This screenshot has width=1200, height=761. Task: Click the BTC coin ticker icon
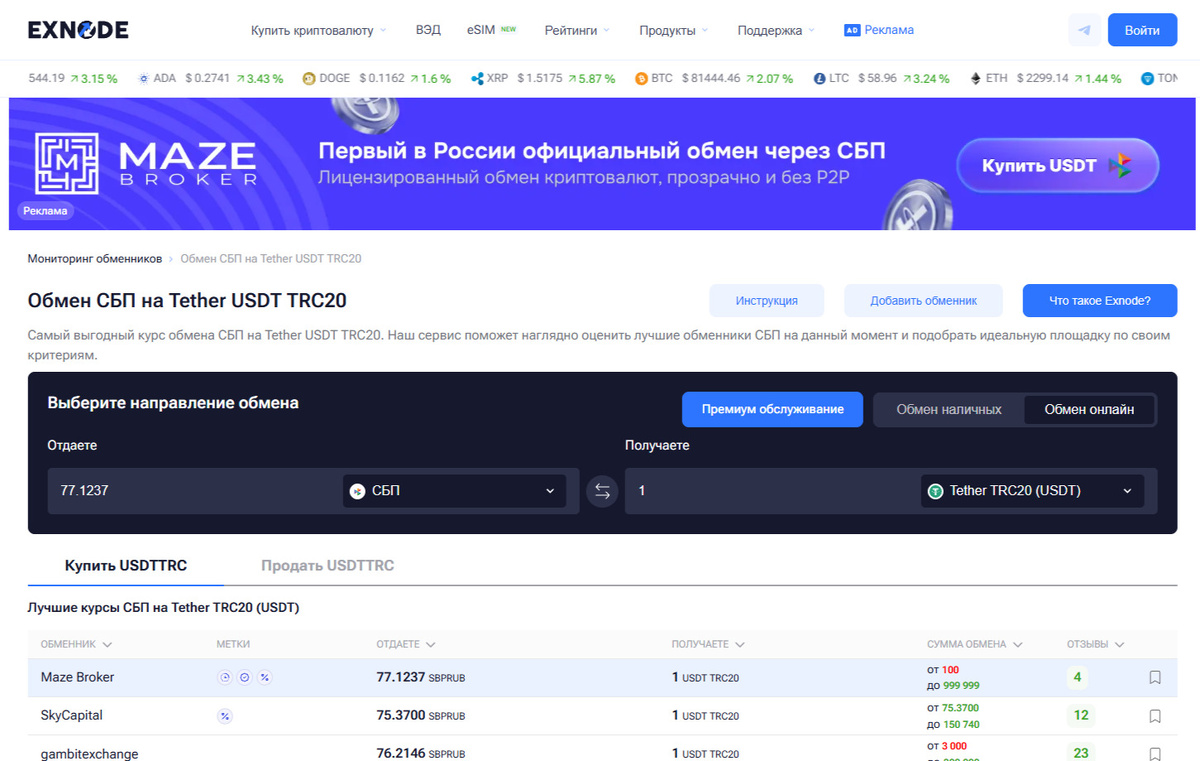pyautogui.click(x=641, y=78)
